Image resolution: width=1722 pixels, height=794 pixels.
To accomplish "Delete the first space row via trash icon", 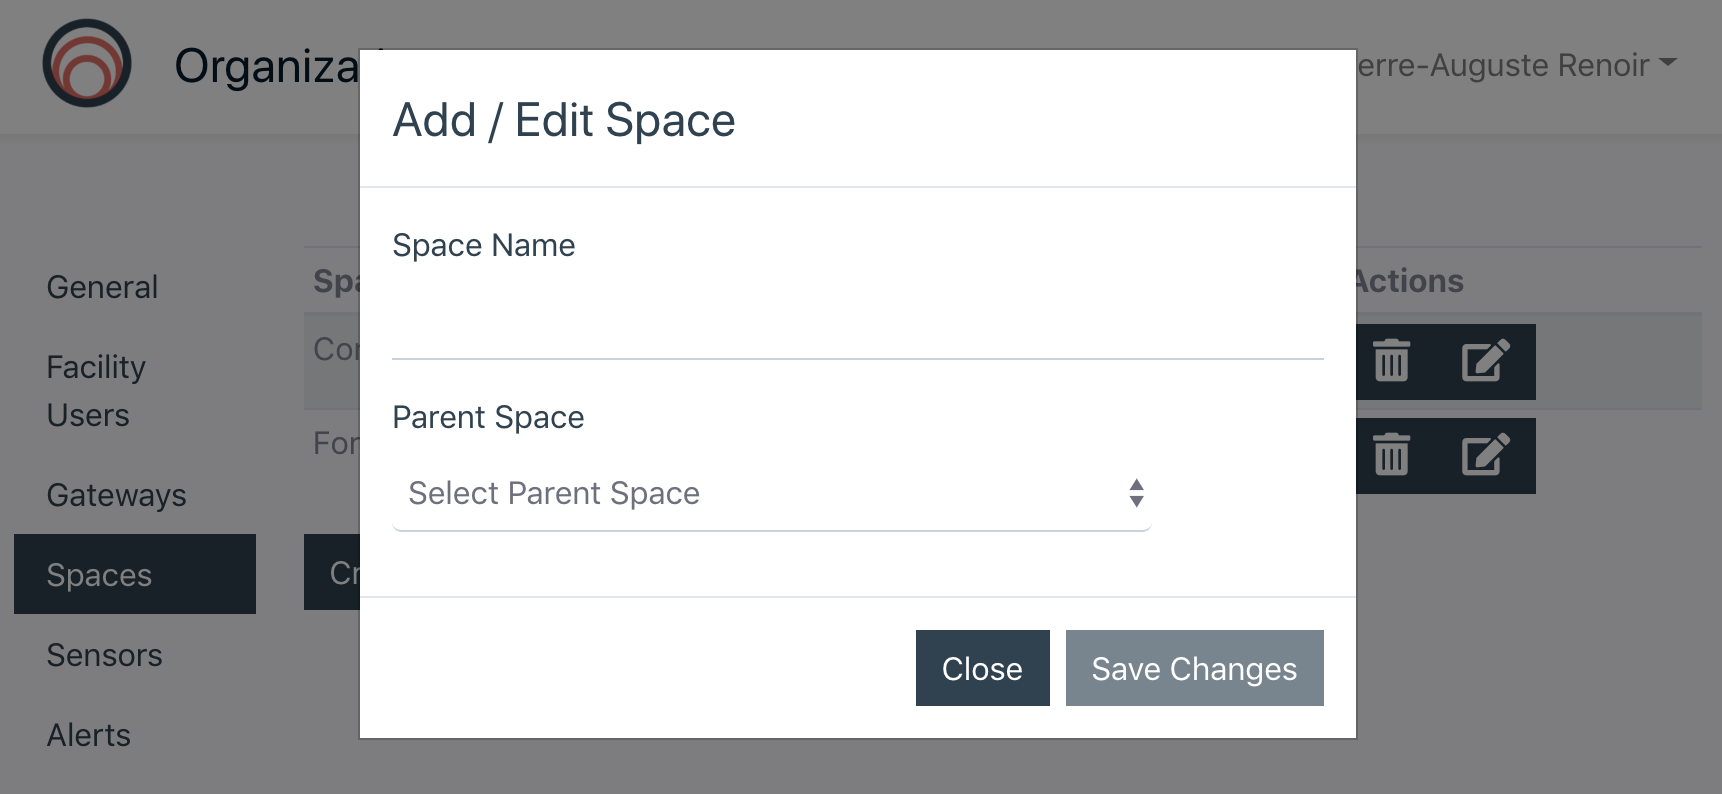I will click(x=1391, y=361).
